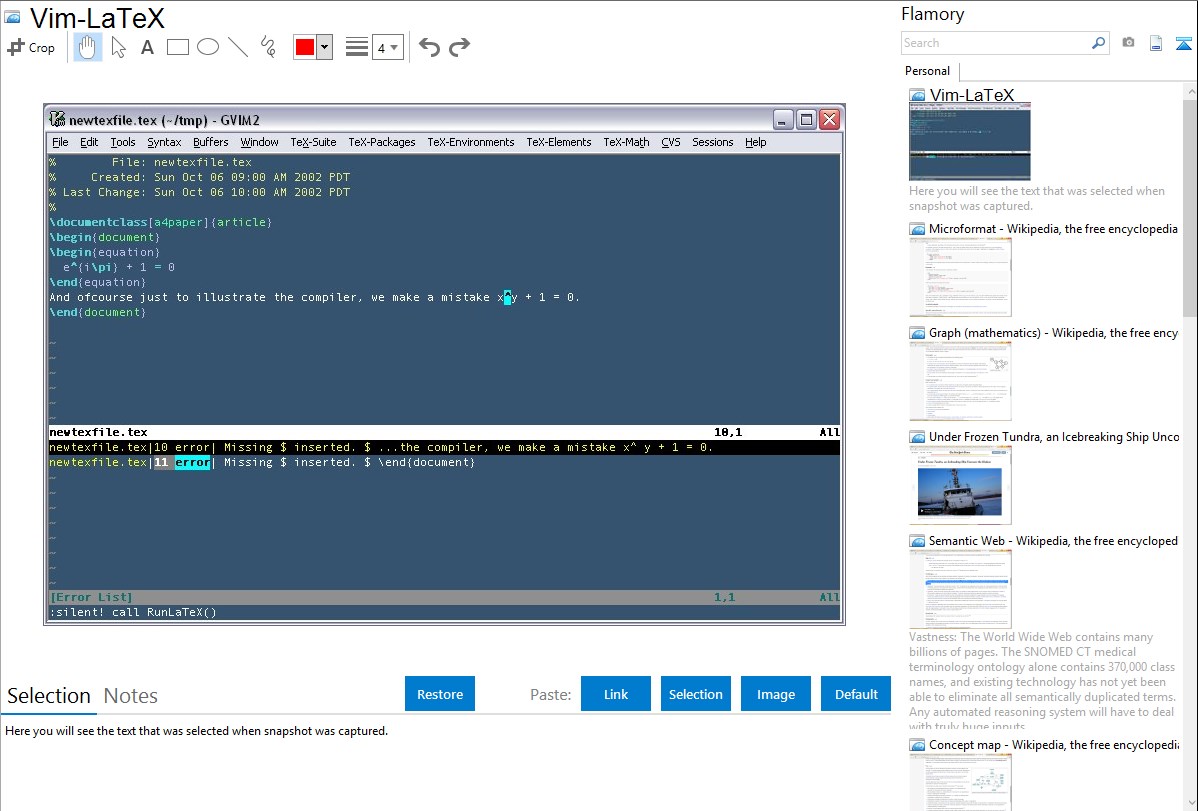The height and width of the screenshot is (811, 1198).
Task: Click the small icon before Vim-LaTeX in the Personal list
Action: point(917,96)
